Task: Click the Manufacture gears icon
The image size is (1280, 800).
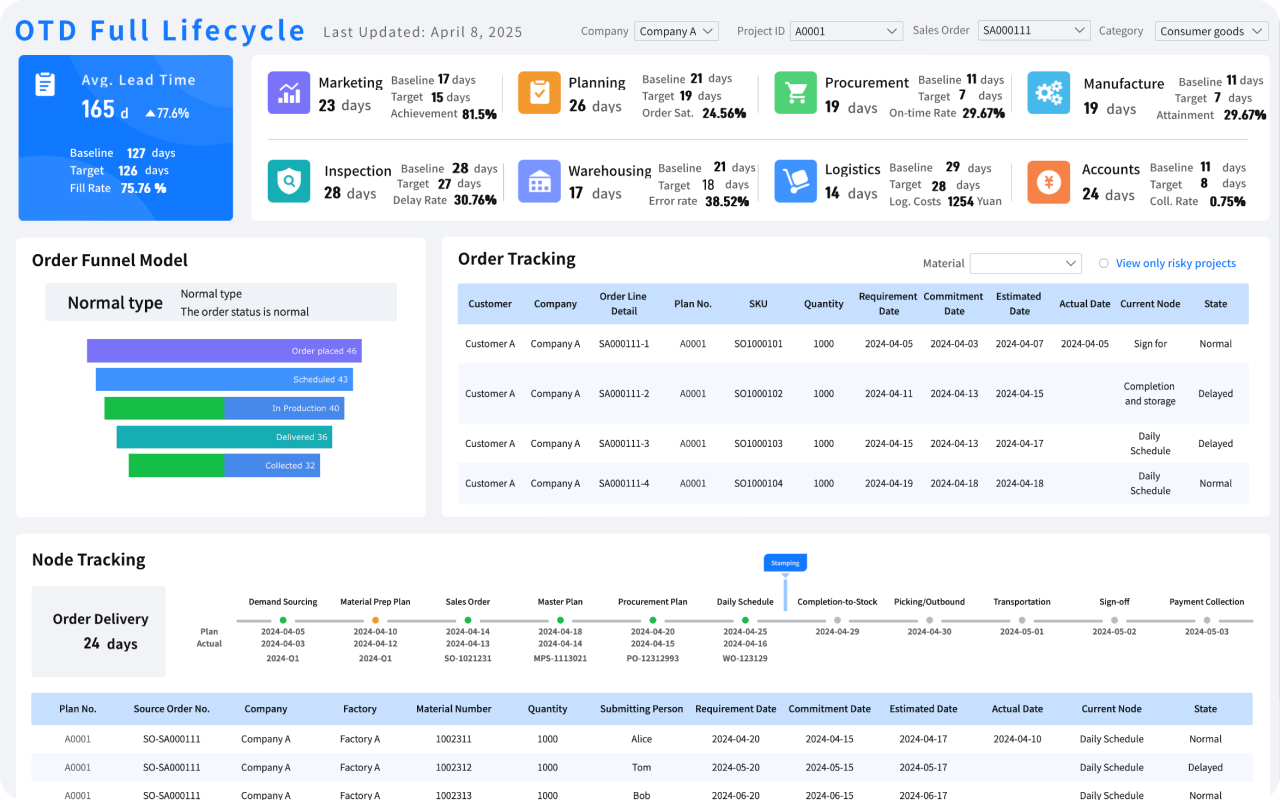Action: 1048,93
